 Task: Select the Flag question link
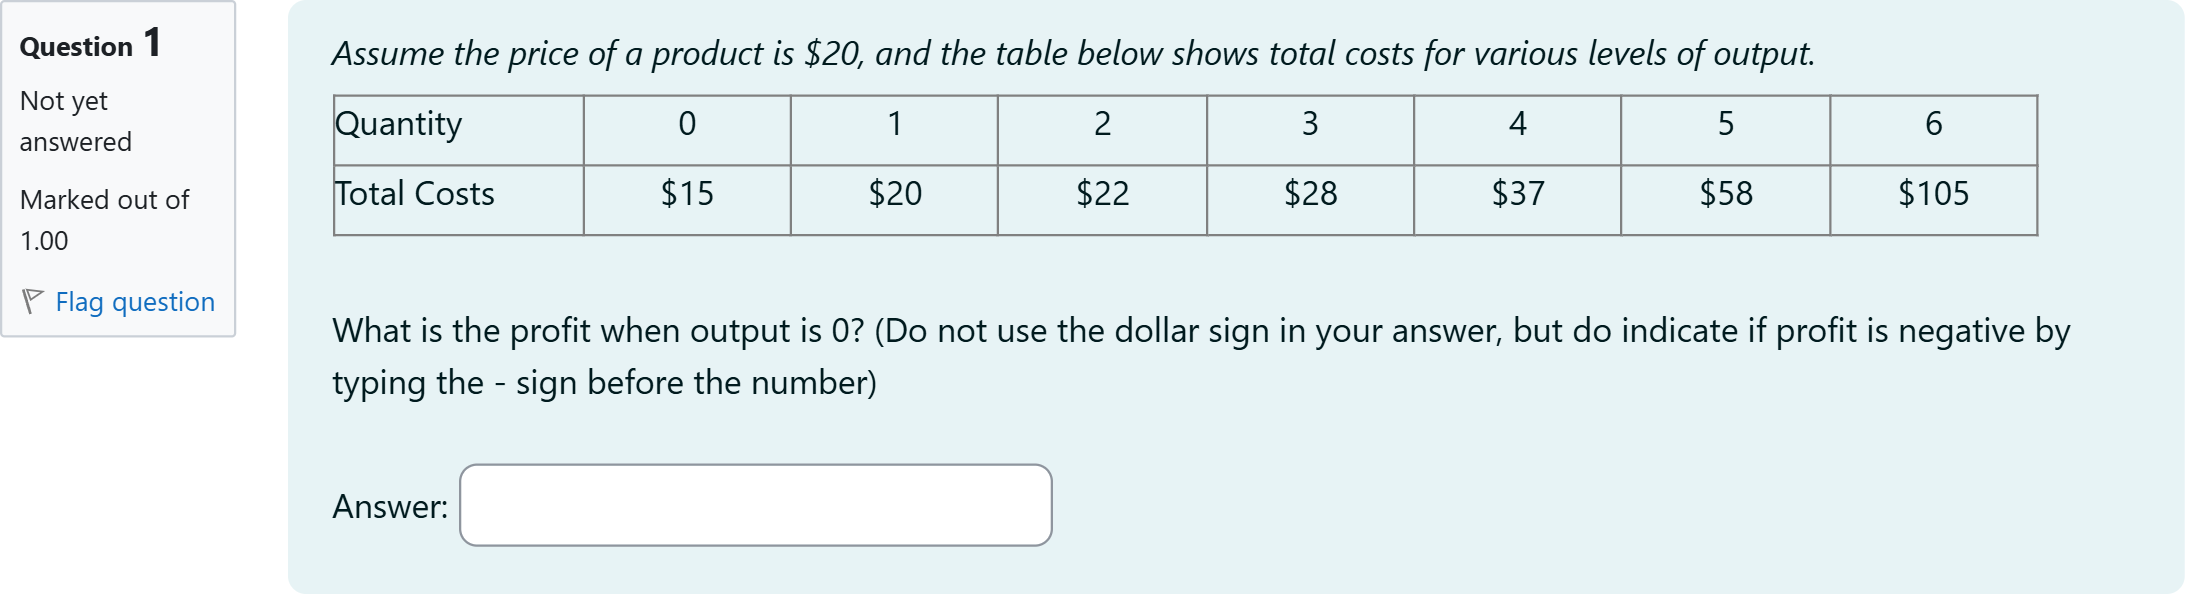pos(134,302)
